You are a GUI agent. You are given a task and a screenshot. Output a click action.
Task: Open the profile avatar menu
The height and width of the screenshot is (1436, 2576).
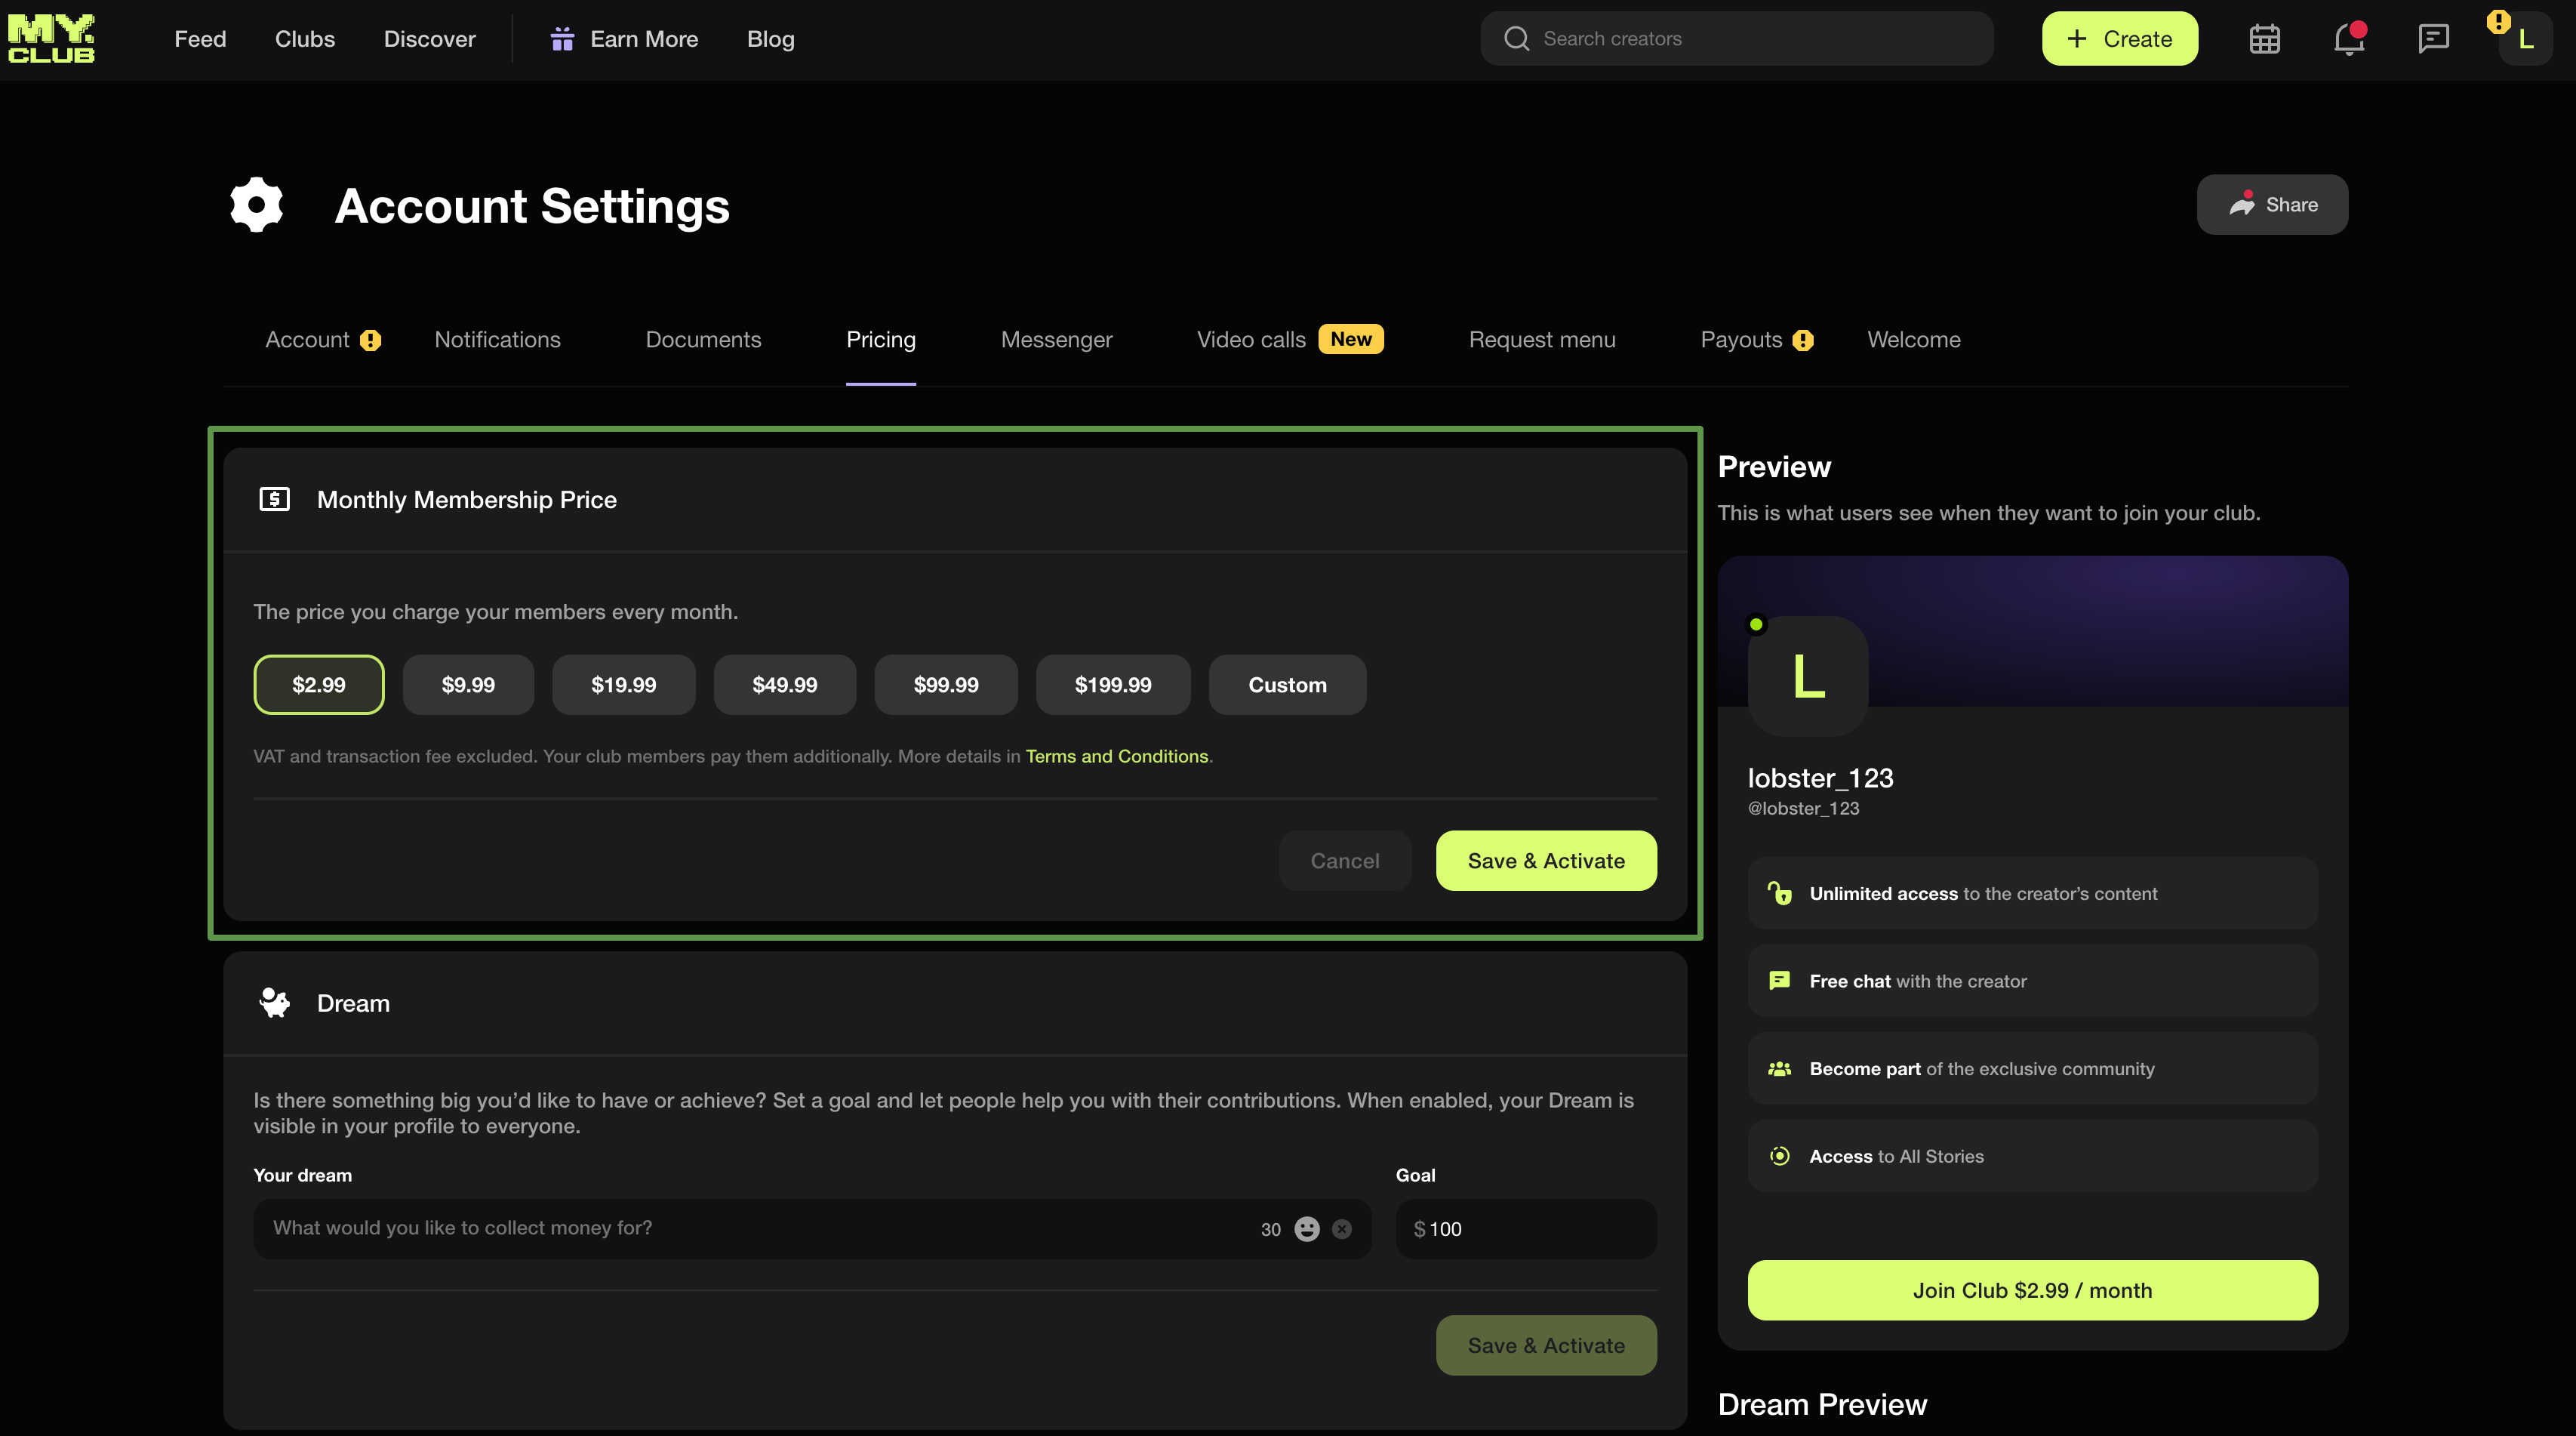pos(2524,38)
